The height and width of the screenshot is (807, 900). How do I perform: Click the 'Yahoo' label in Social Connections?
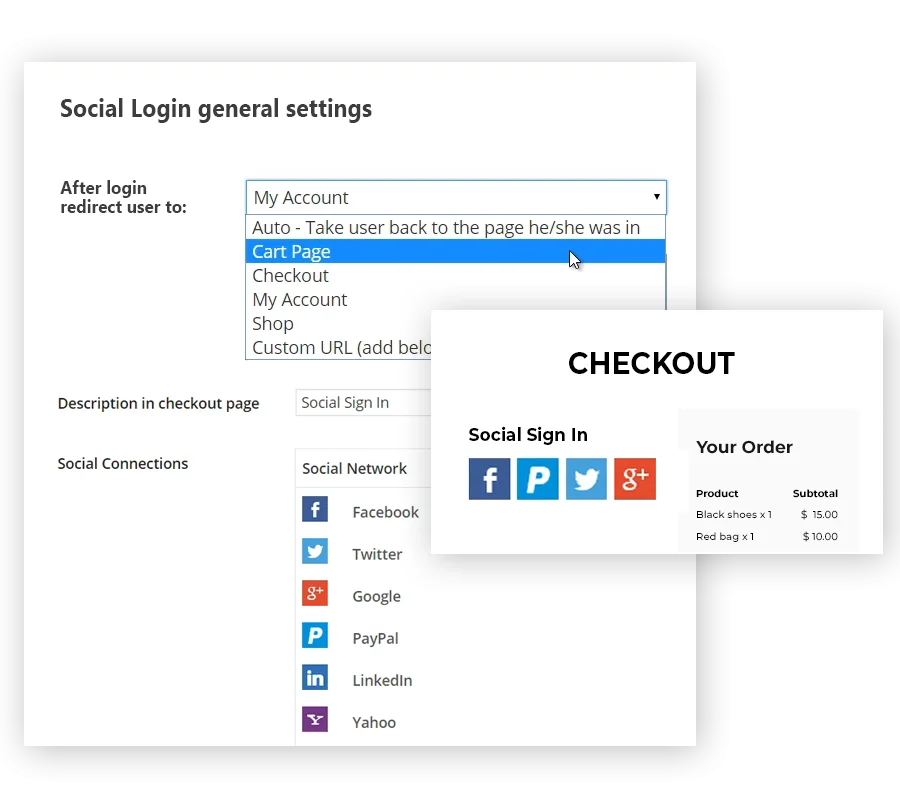coord(374,722)
